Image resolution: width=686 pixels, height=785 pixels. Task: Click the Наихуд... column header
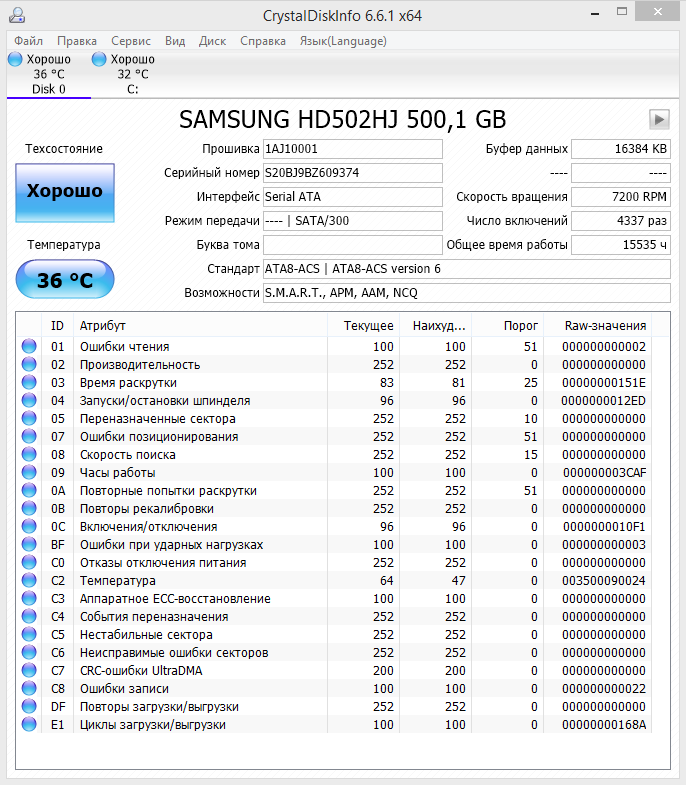click(x=435, y=325)
